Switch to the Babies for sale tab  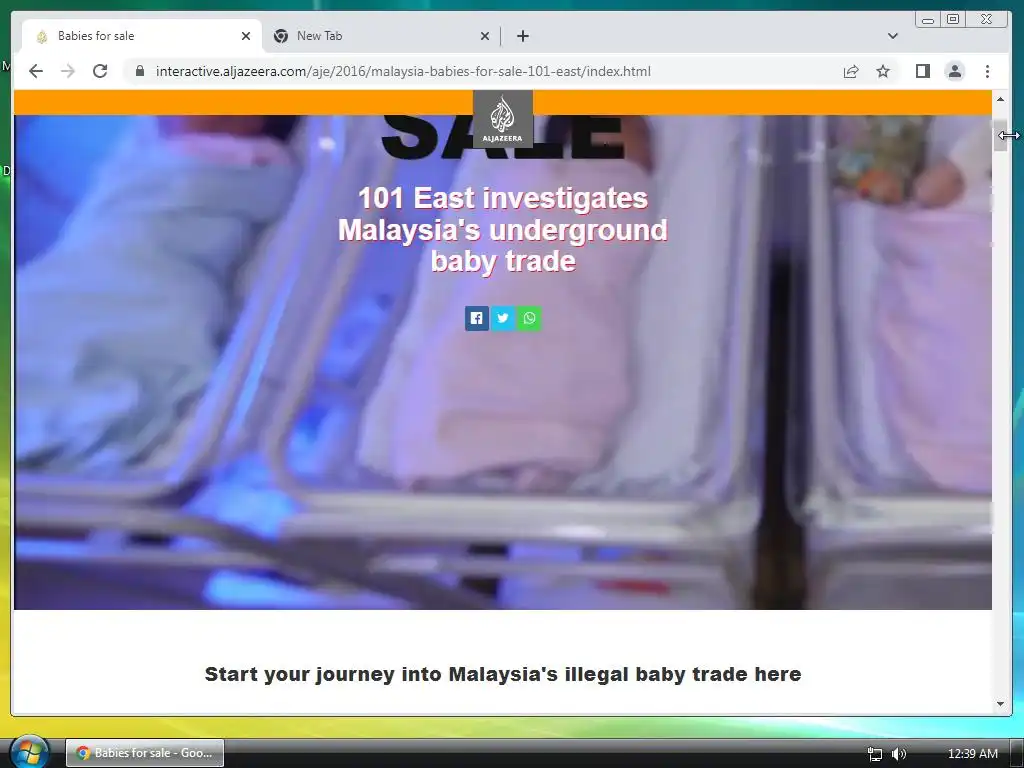tap(142, 36)
